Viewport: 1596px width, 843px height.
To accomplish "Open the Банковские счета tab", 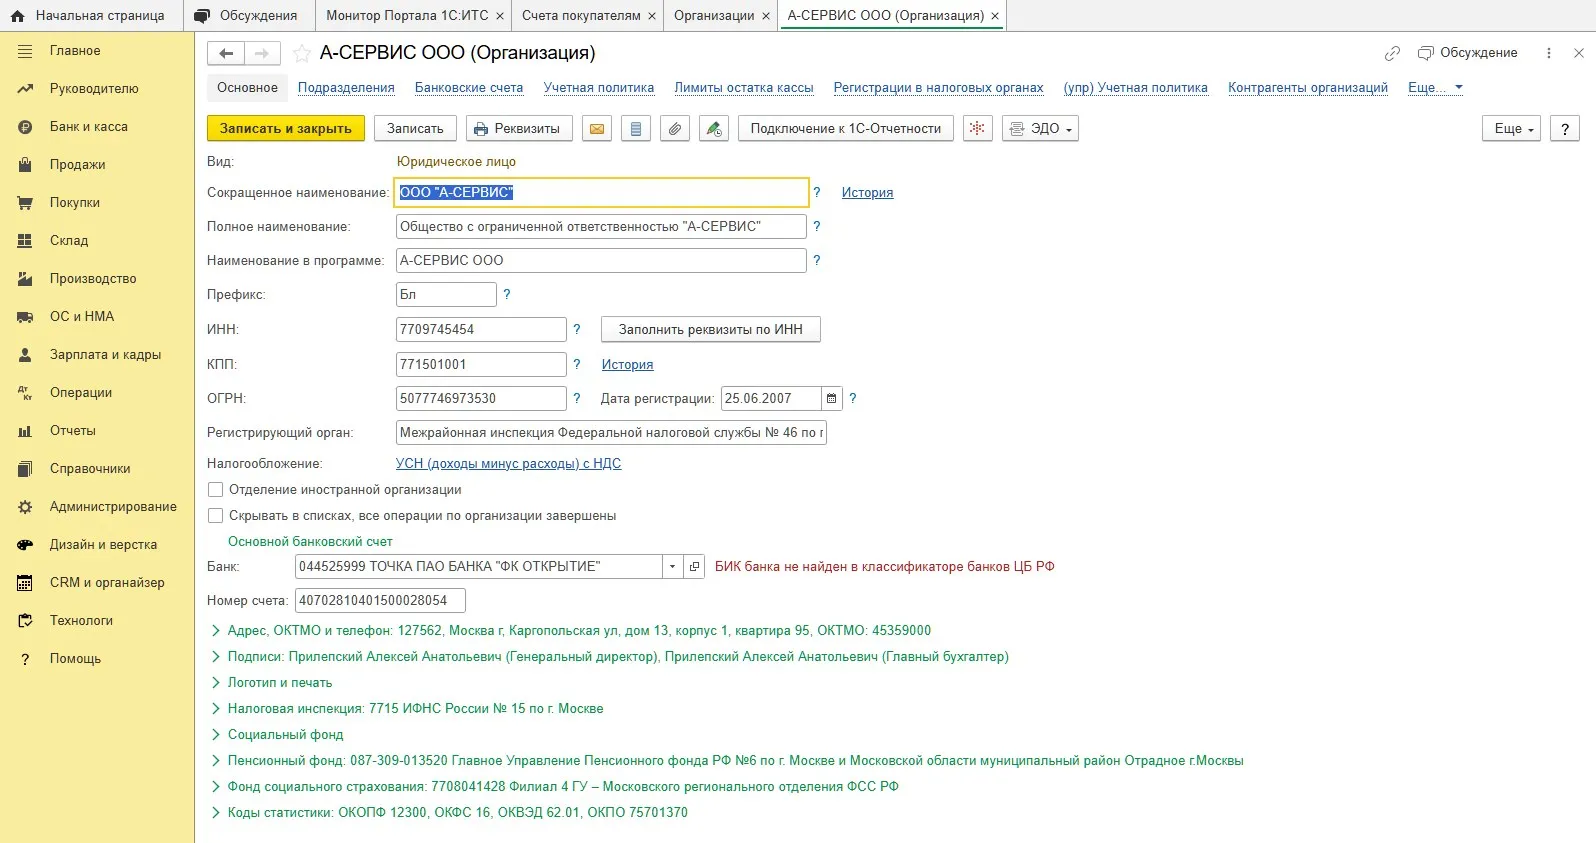I will point(469,88).
